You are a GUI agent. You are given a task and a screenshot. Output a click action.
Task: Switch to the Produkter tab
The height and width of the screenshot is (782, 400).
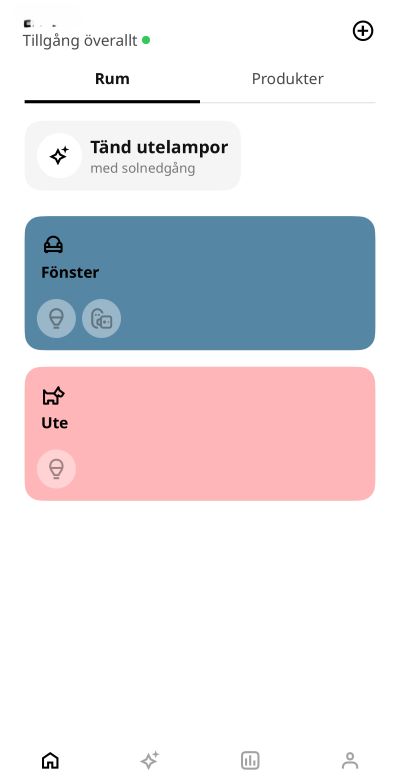(x=288, y=79)
